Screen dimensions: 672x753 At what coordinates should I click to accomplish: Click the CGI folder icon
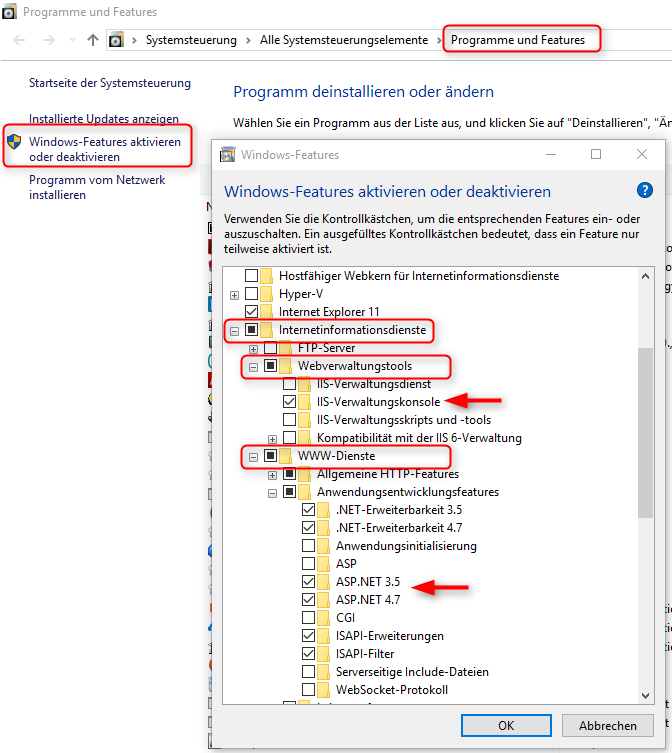[x=324, y=617]
